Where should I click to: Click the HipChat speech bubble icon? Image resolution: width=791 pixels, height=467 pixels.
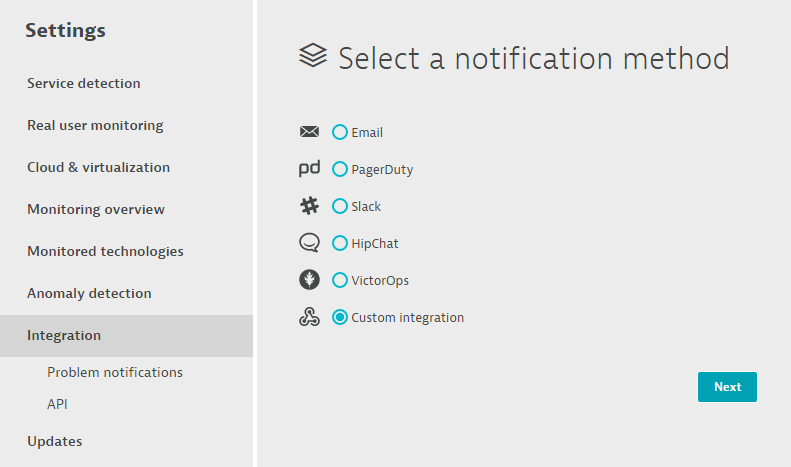click(309, 243)
